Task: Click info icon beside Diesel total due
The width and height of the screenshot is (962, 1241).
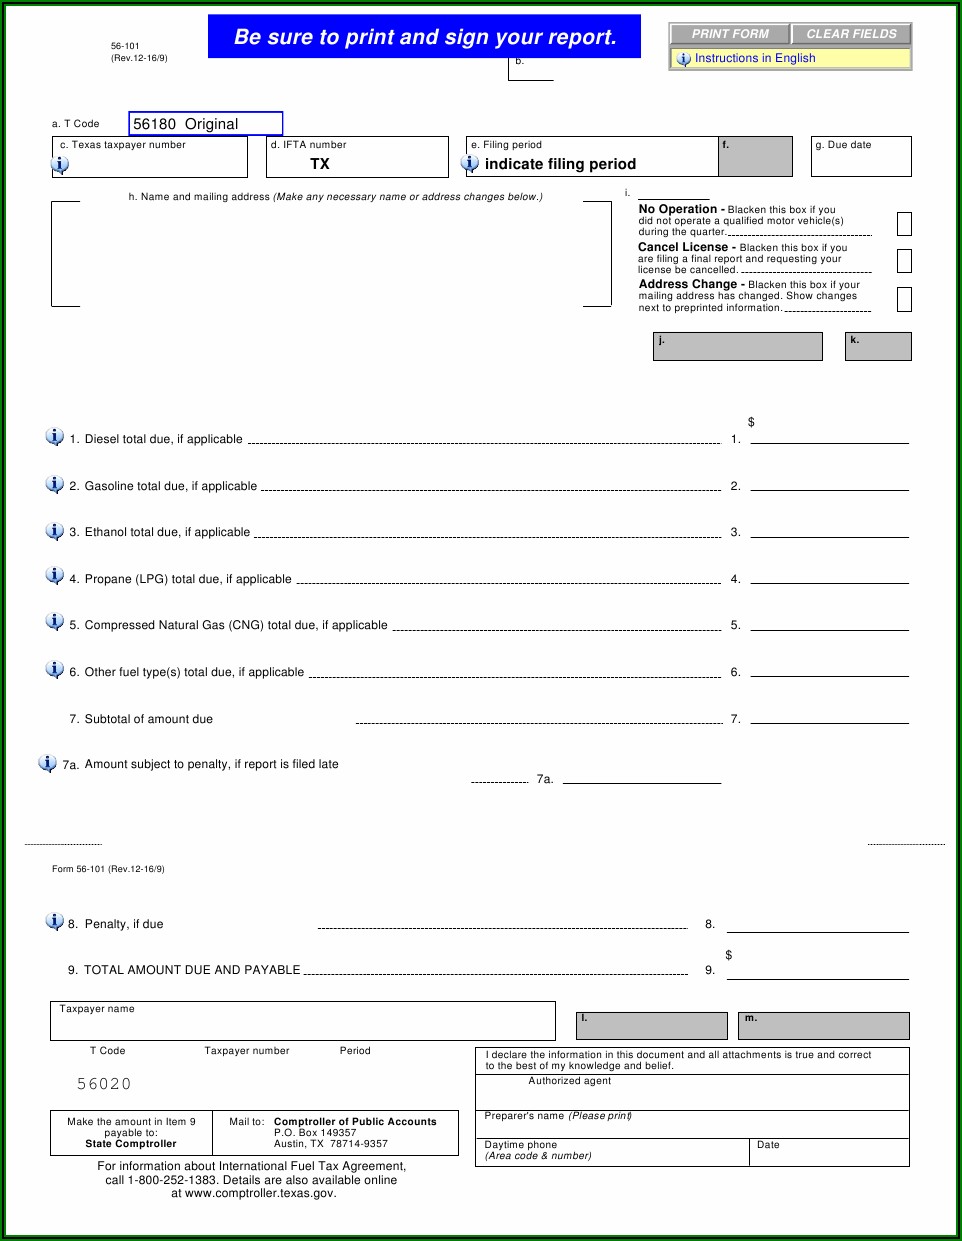Action: (55, 437)
